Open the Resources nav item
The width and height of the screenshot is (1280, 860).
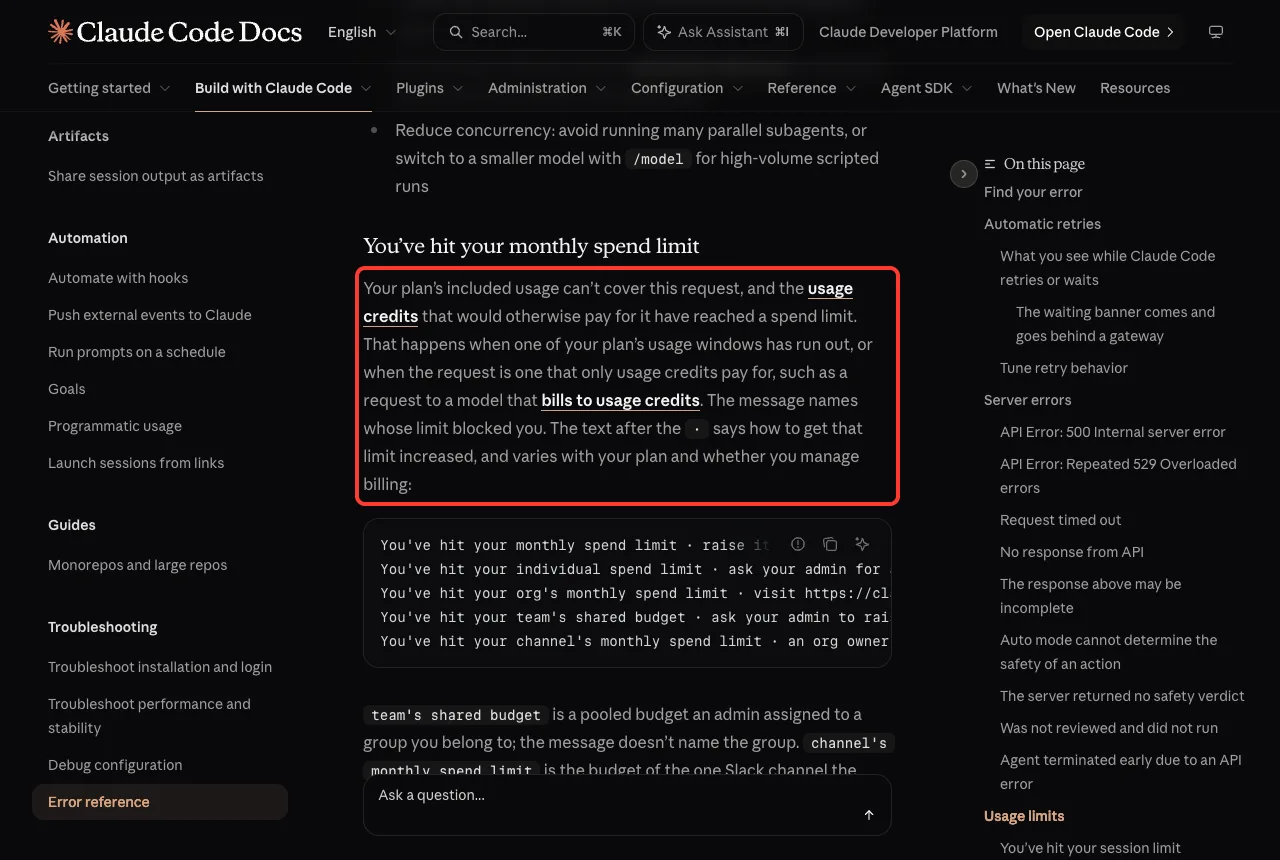(x=1135, y=88)
